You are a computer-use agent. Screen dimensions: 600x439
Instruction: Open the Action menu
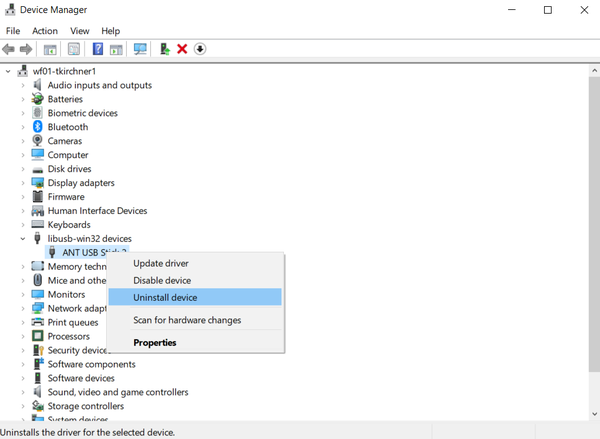pos(45,31)
